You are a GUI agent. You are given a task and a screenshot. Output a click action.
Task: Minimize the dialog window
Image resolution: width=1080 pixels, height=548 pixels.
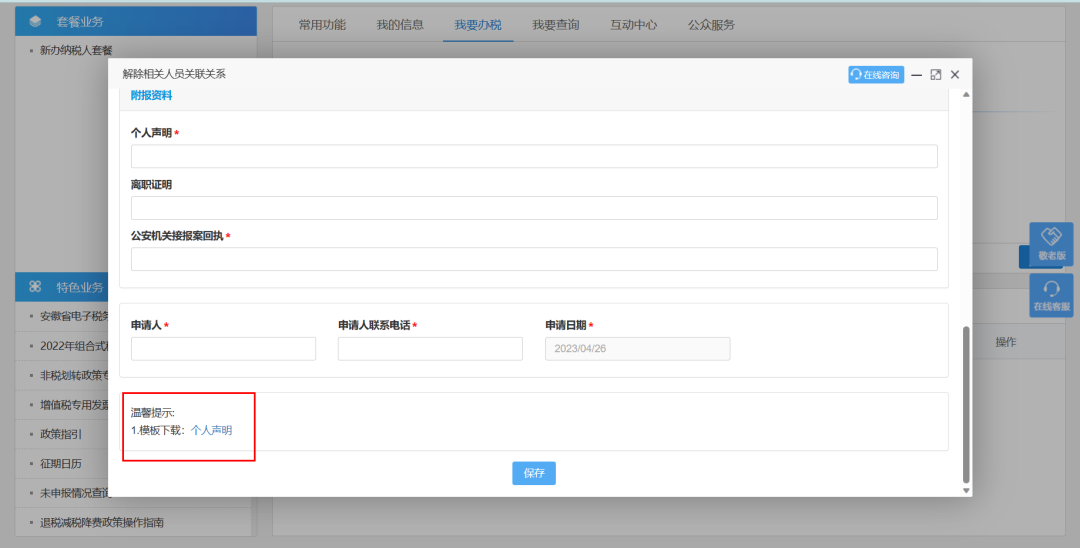[x=916, y=75]
